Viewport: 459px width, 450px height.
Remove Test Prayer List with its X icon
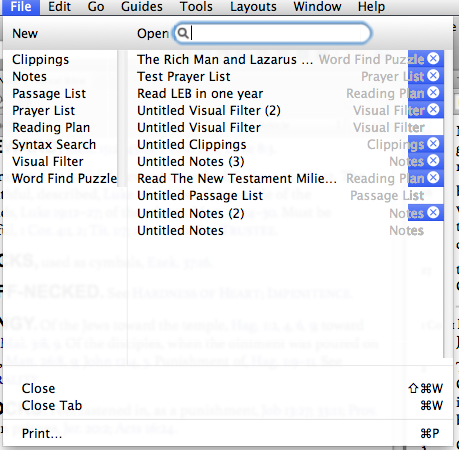tap(433, 76)
